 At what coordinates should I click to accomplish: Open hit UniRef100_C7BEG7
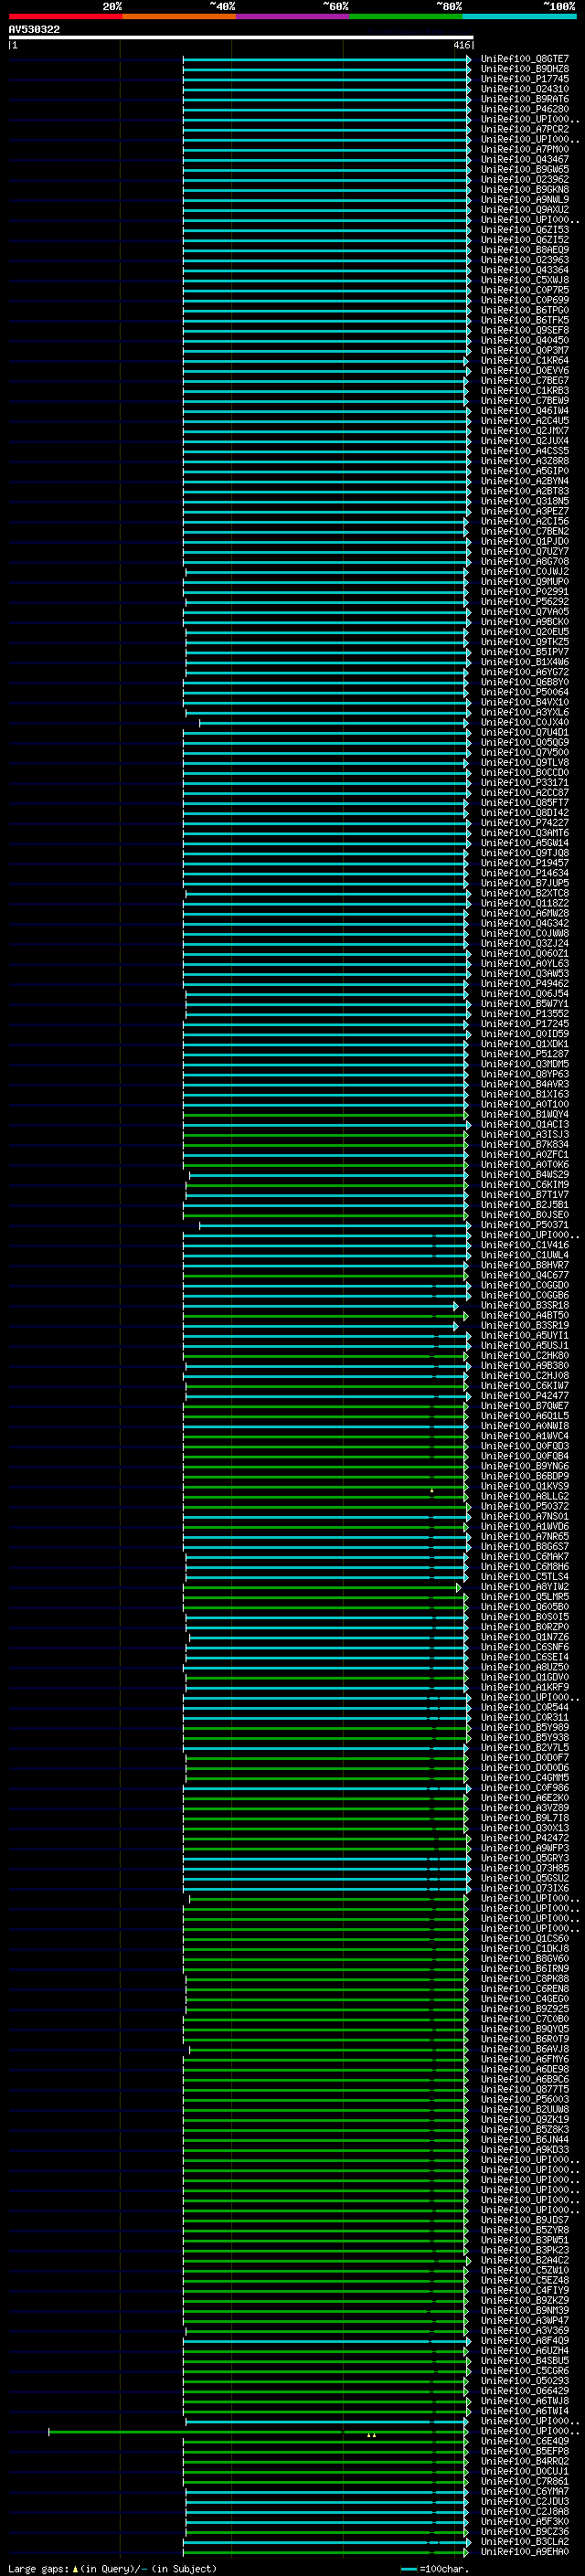click(524, 380)
